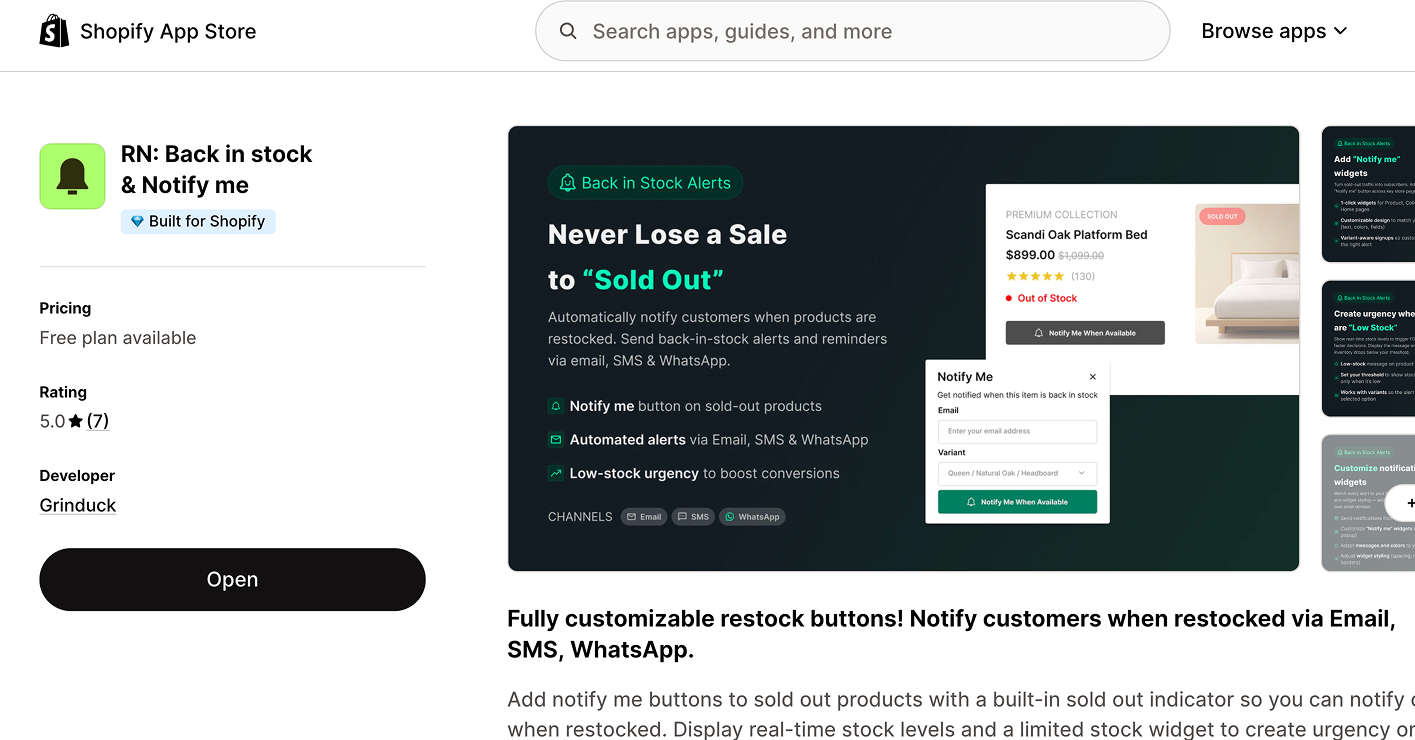Click the Shopify bag logo icon

tap(54, 31)
